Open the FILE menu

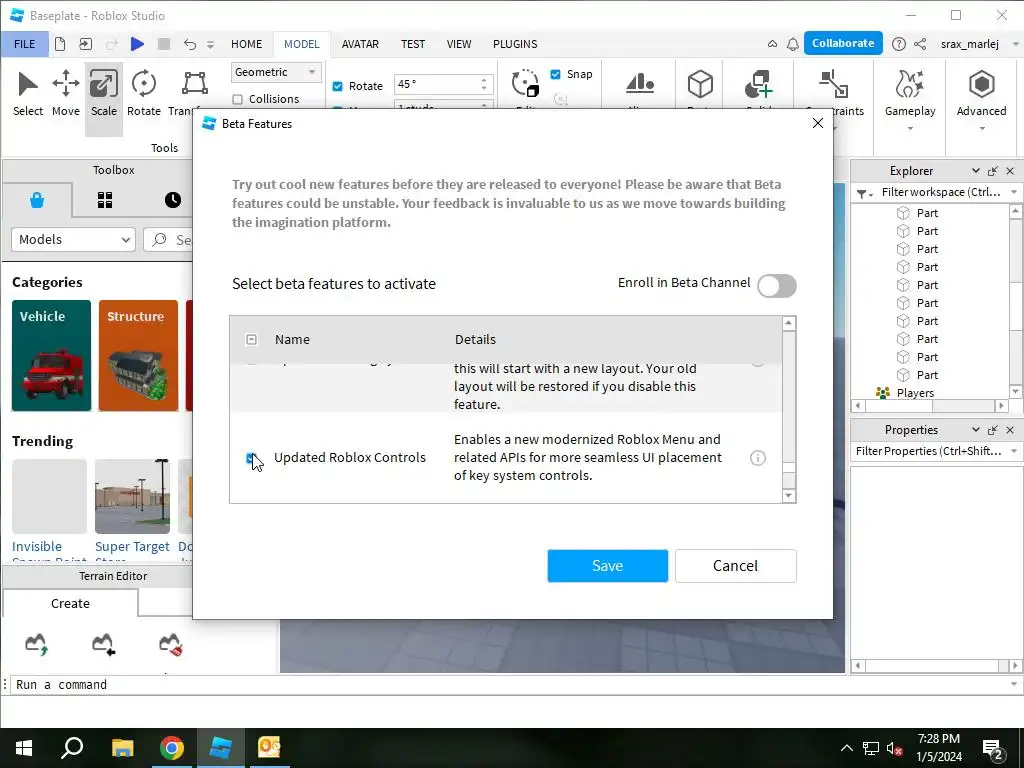click(25, 44)
